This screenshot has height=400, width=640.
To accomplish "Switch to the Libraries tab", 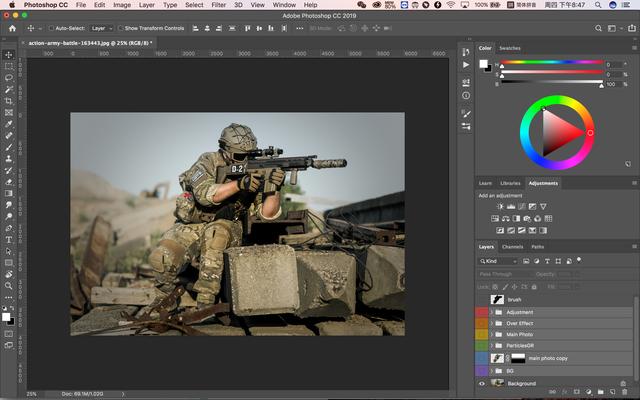I will 510,183.
